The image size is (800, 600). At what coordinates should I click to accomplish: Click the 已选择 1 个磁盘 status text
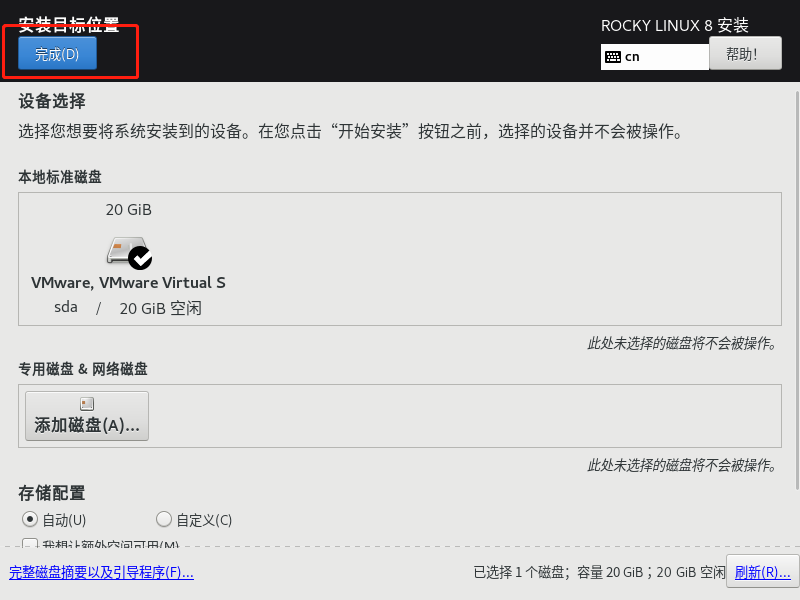click(519, 572)
